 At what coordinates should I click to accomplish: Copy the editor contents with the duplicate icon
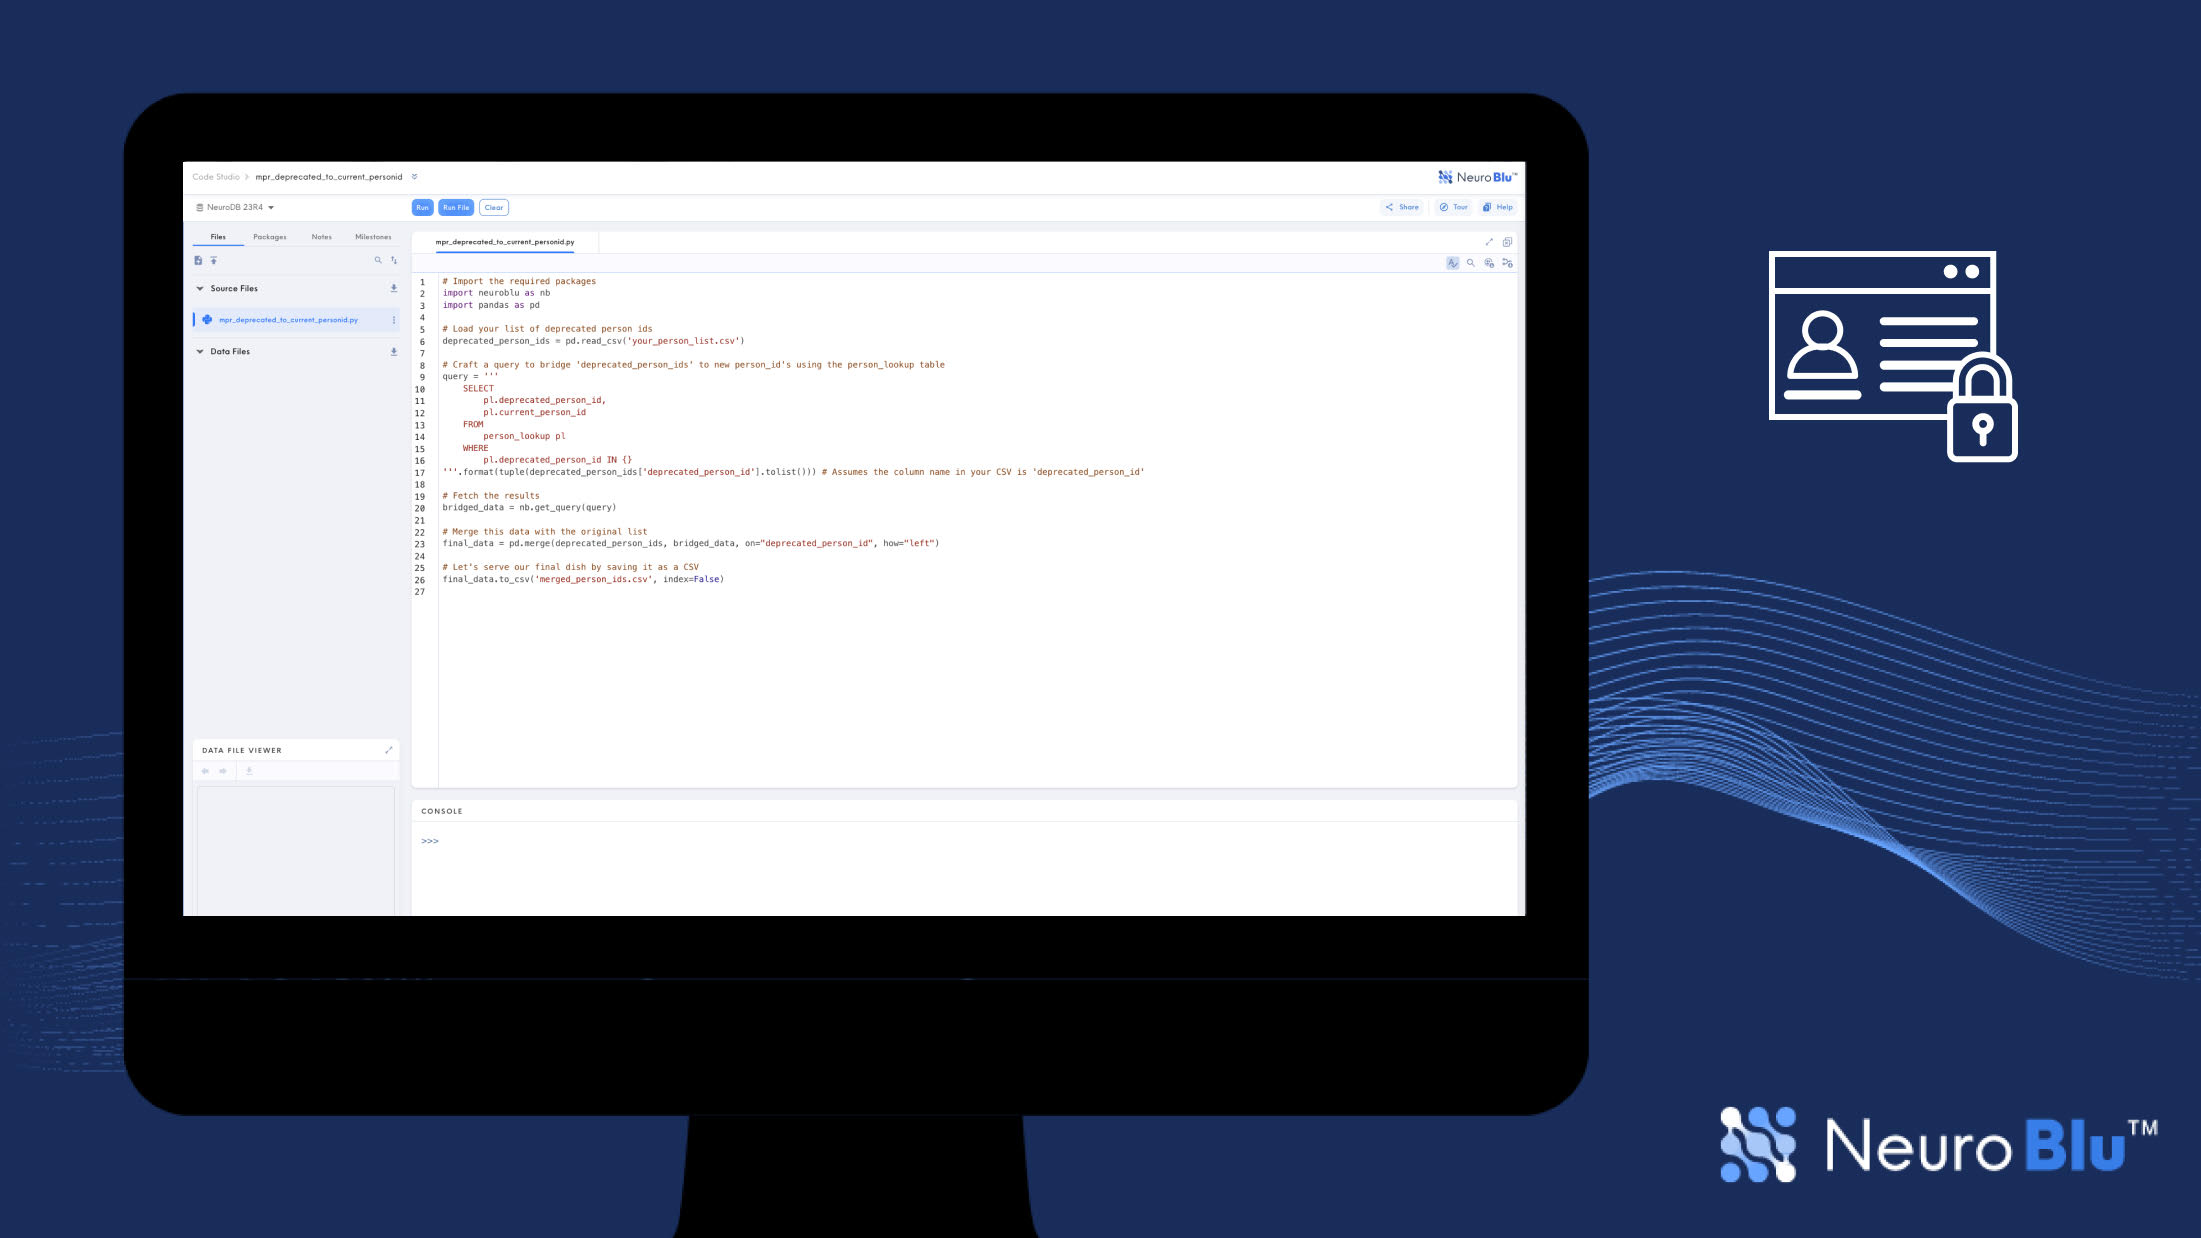pyautogui.click(x=1507, y=242)
